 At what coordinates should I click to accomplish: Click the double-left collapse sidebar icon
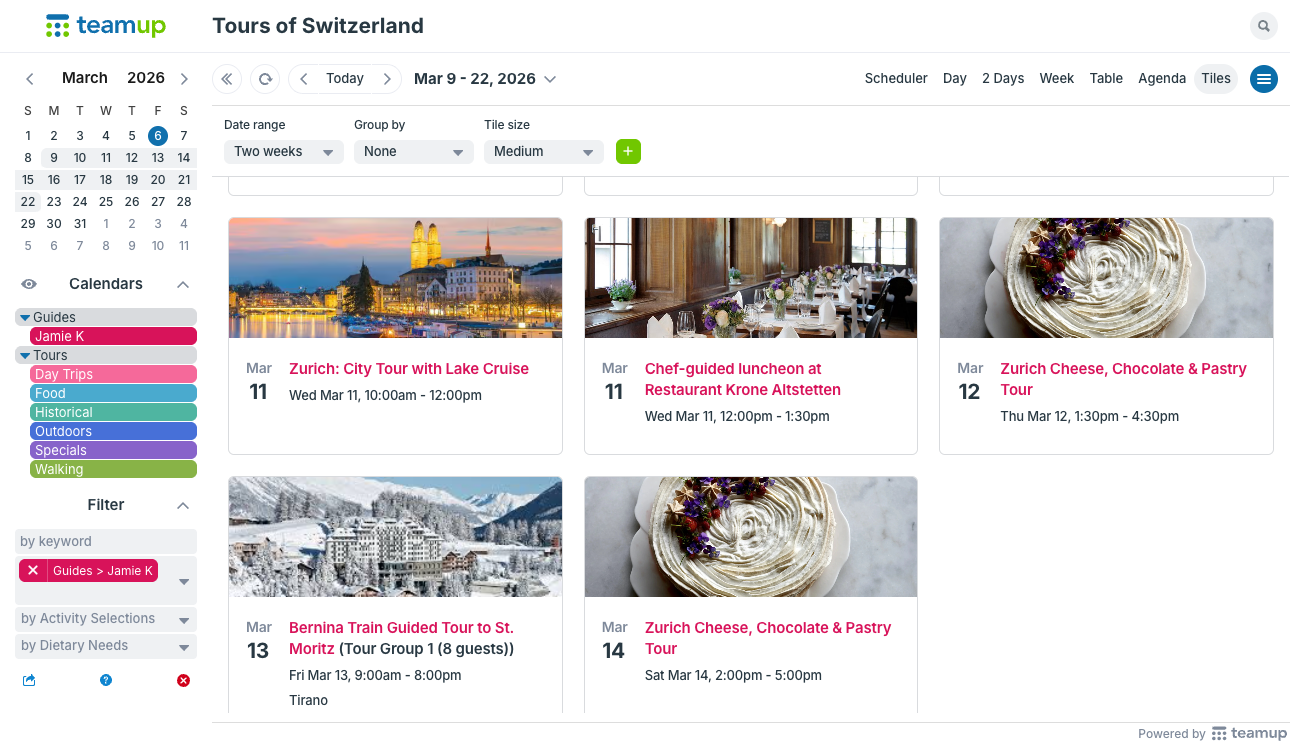click(227, 79)
